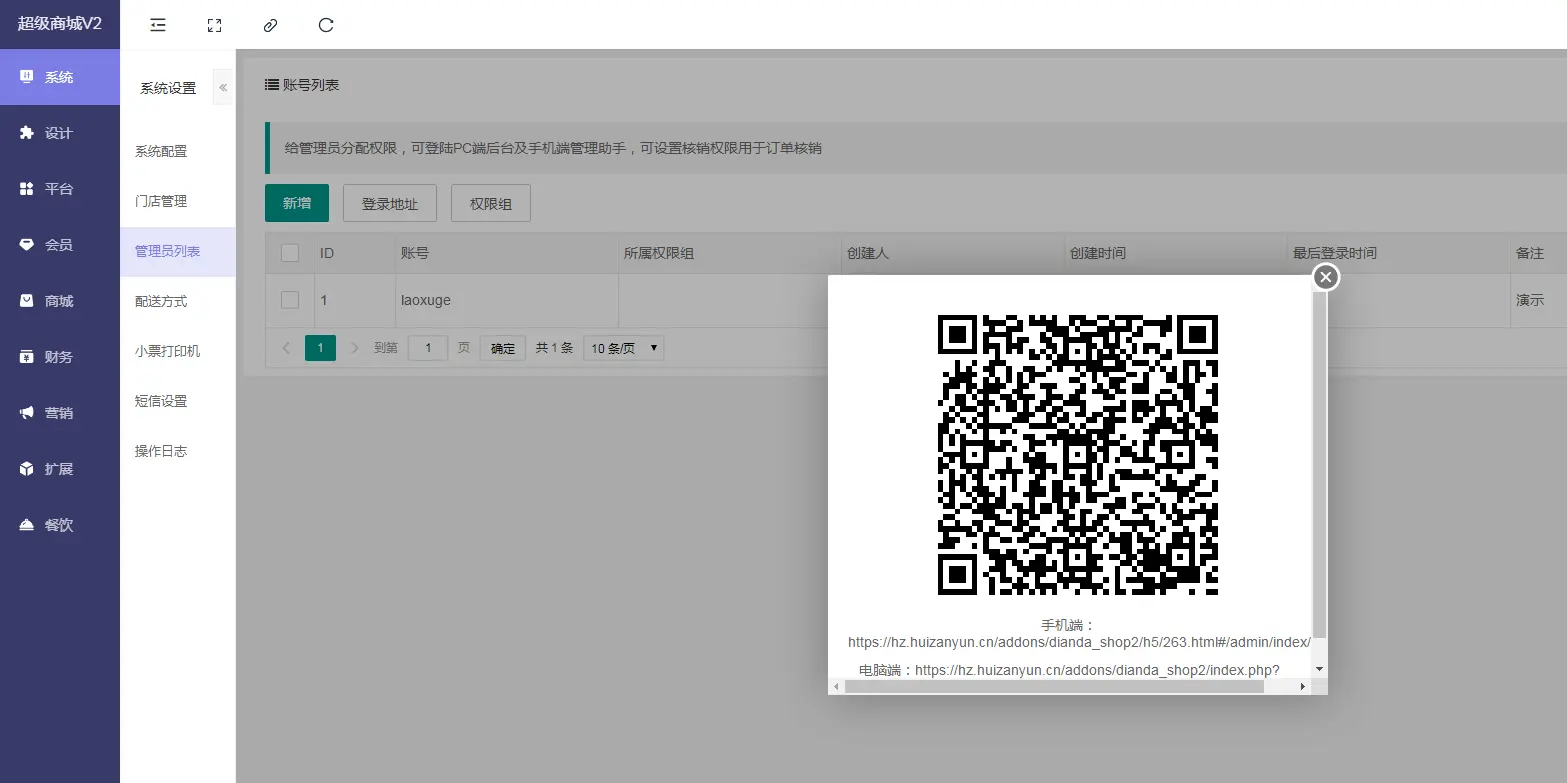Open the 餐饮 section
1567x783 pixels.
60,525
